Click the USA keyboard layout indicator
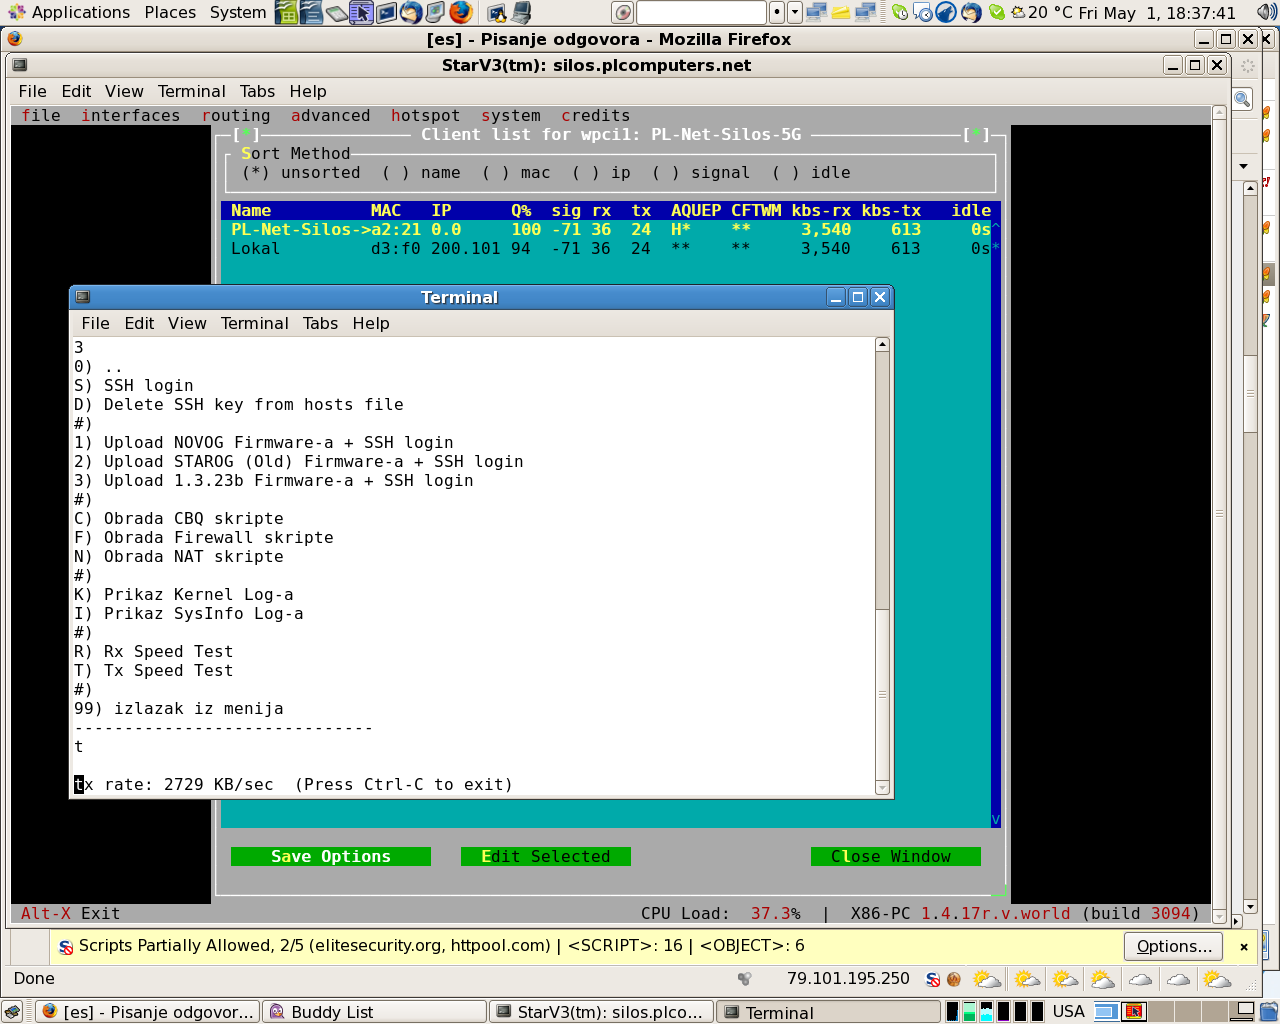 [x=1068, y=1012]
